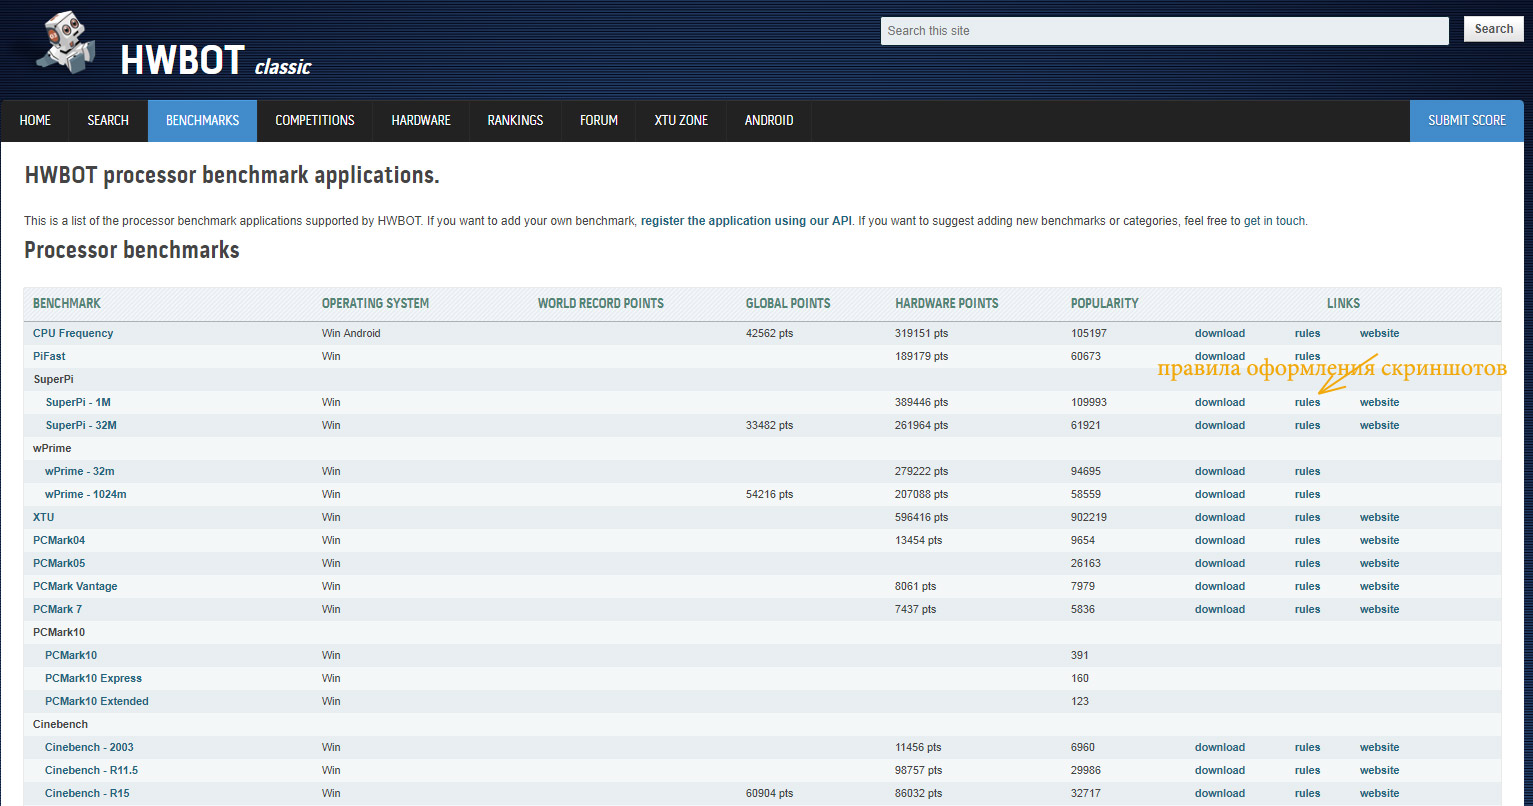View rules for PCMark 7
The height and width of the screenshot is (806, 1533).
[x=1307, y=609]
